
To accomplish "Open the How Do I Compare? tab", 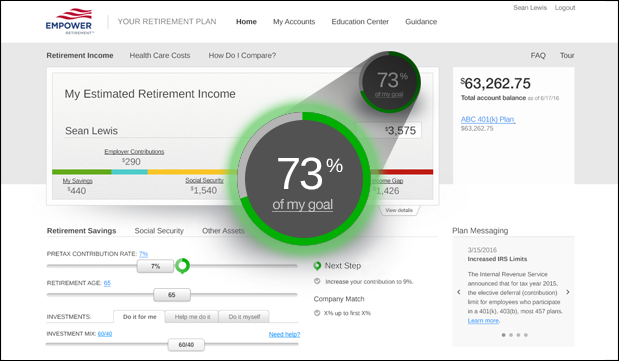I will coord(242,55).
